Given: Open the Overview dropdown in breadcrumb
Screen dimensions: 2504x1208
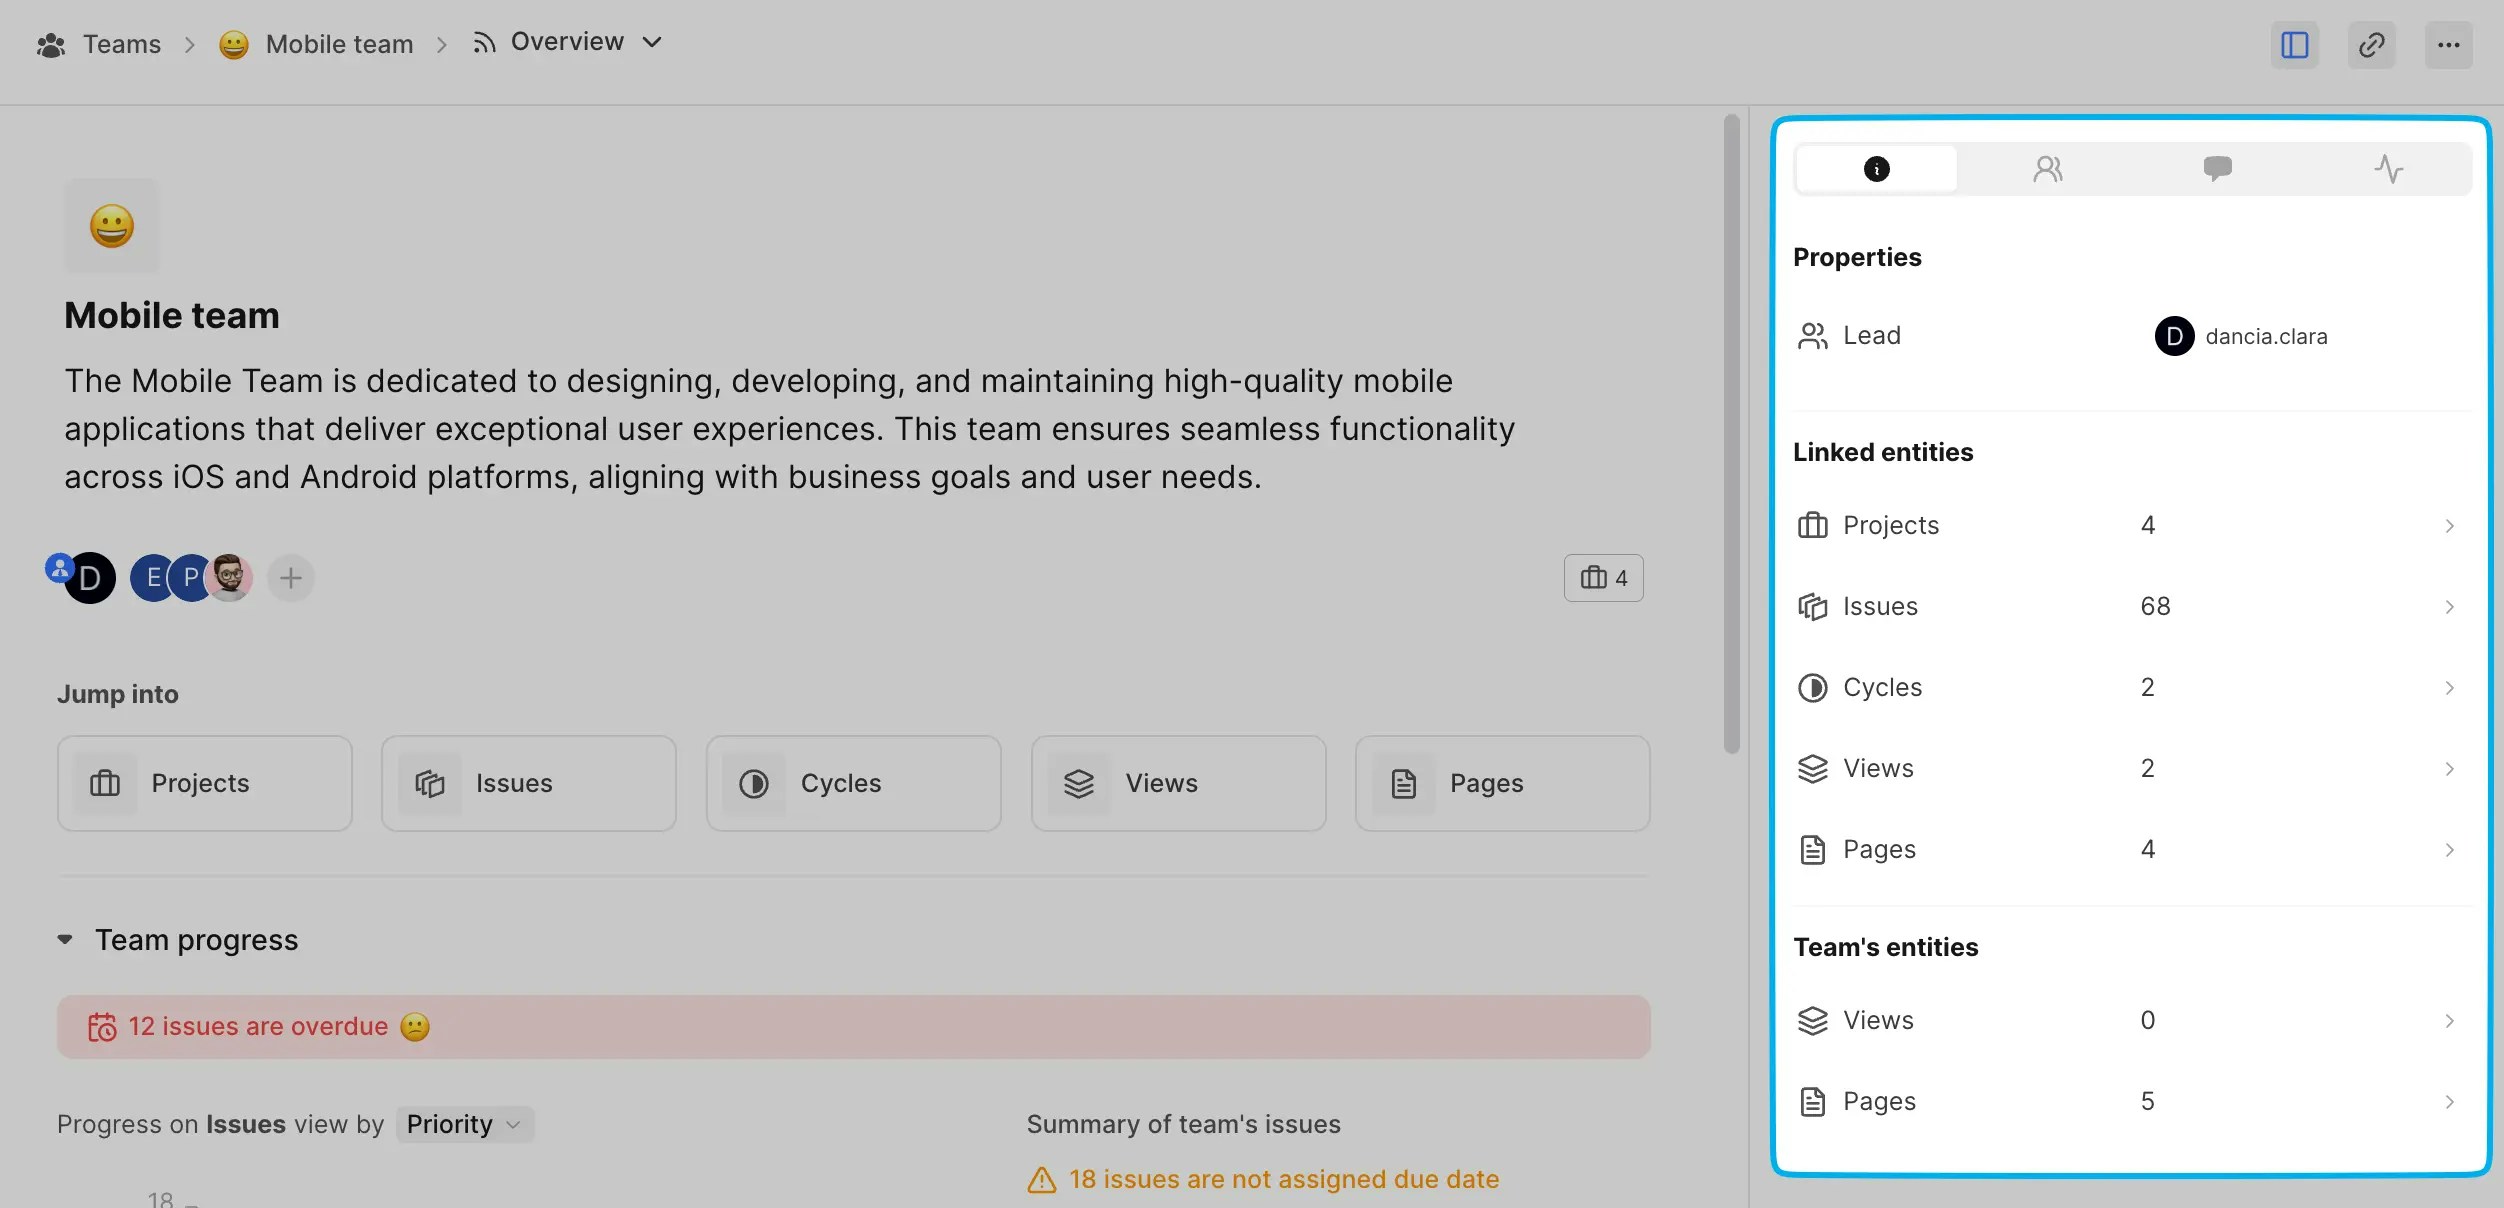Looking at the screenshot, I should [568, 42].
